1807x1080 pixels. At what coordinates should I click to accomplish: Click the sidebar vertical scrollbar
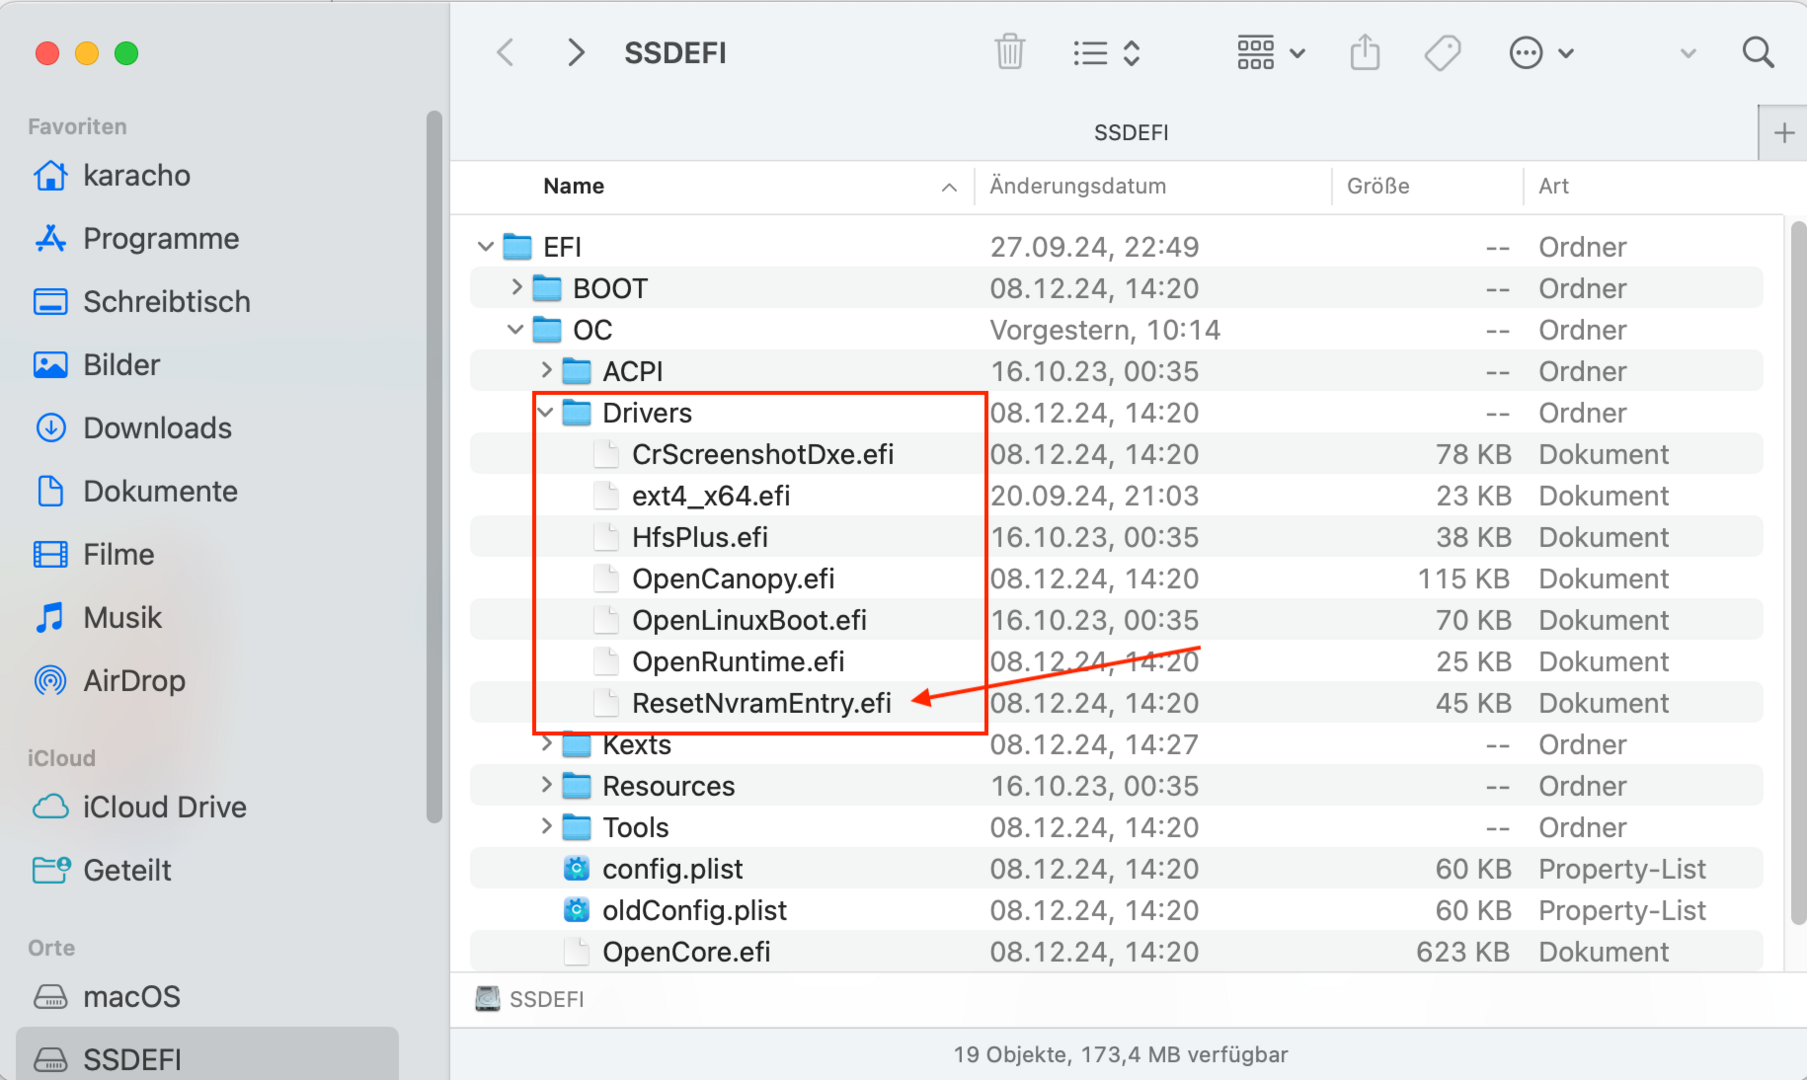click(434, 467)
